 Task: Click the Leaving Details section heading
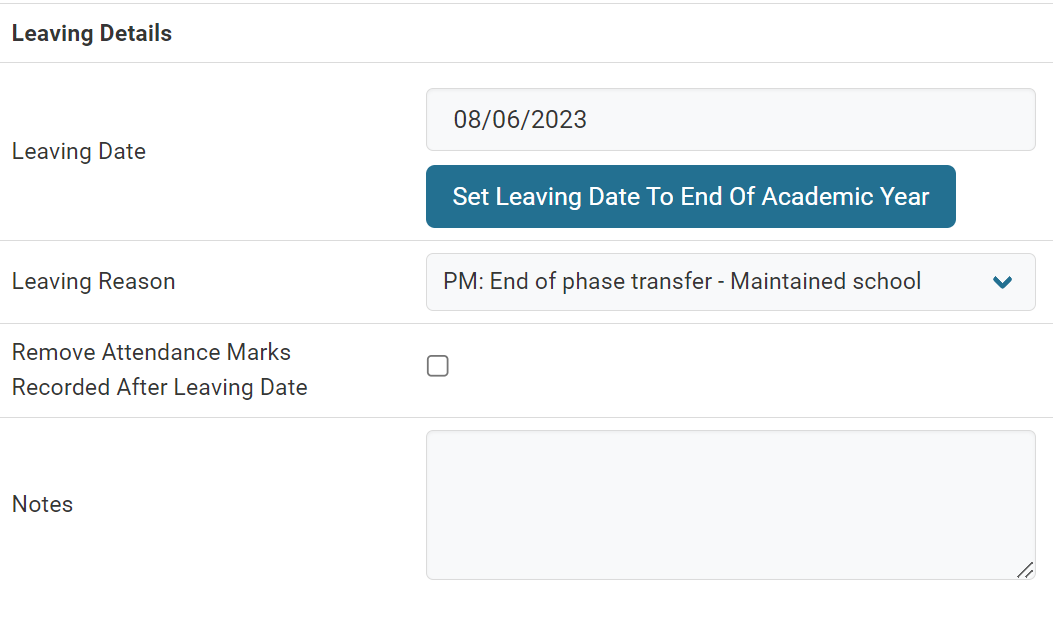point(91,33)
